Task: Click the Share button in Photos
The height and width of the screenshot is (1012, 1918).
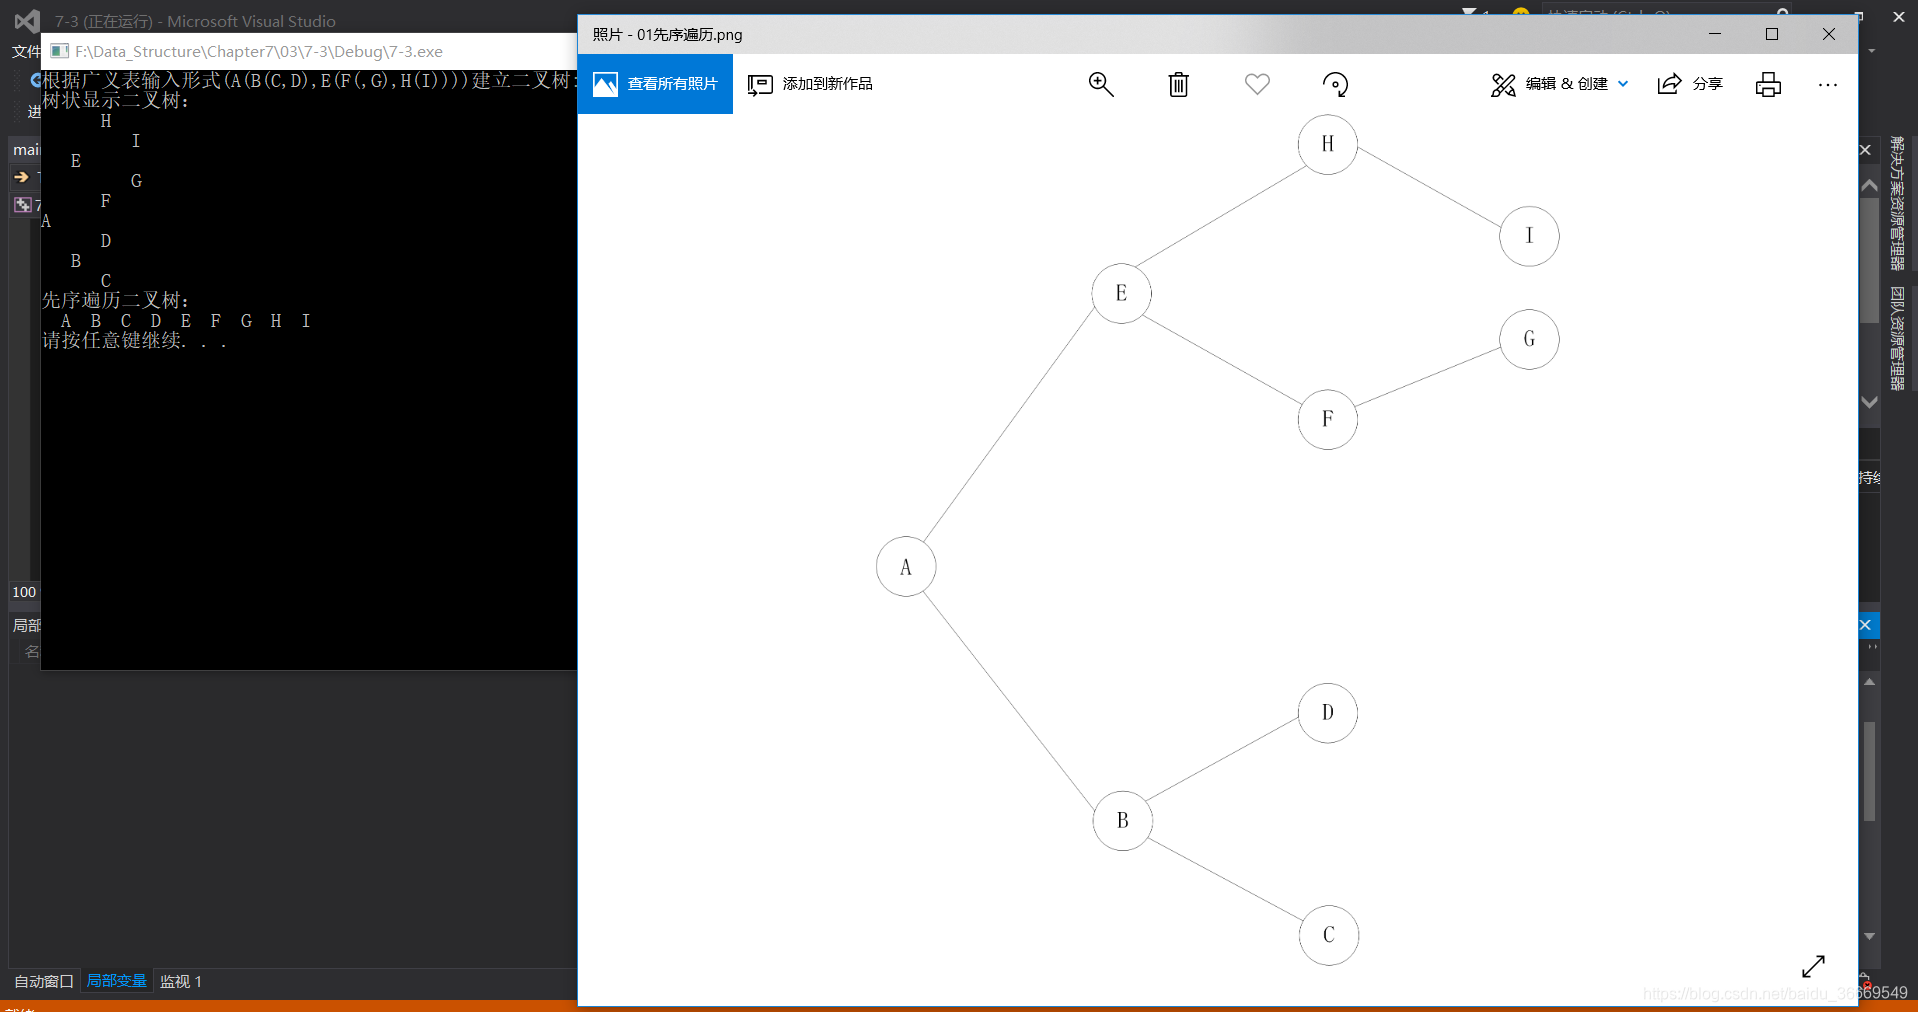Action: coord(1690,84)
